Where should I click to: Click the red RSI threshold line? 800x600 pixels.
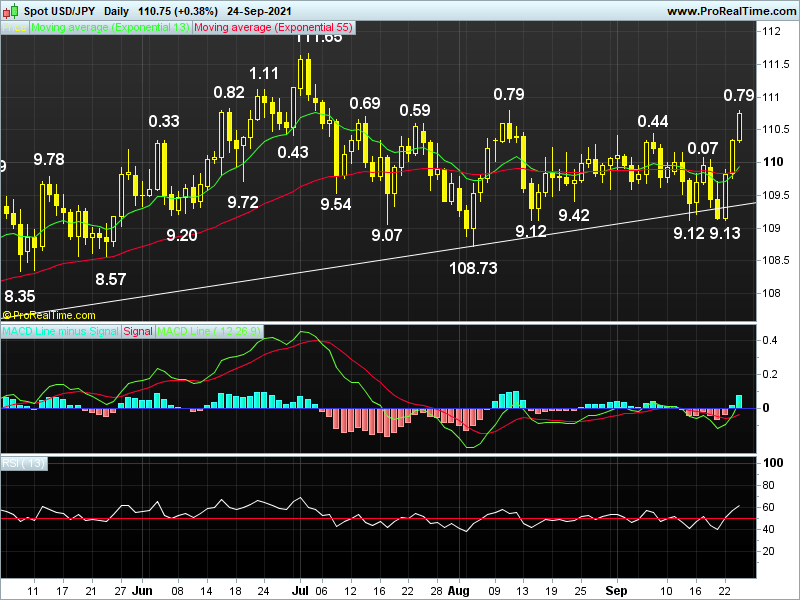[x=400, y=519]
